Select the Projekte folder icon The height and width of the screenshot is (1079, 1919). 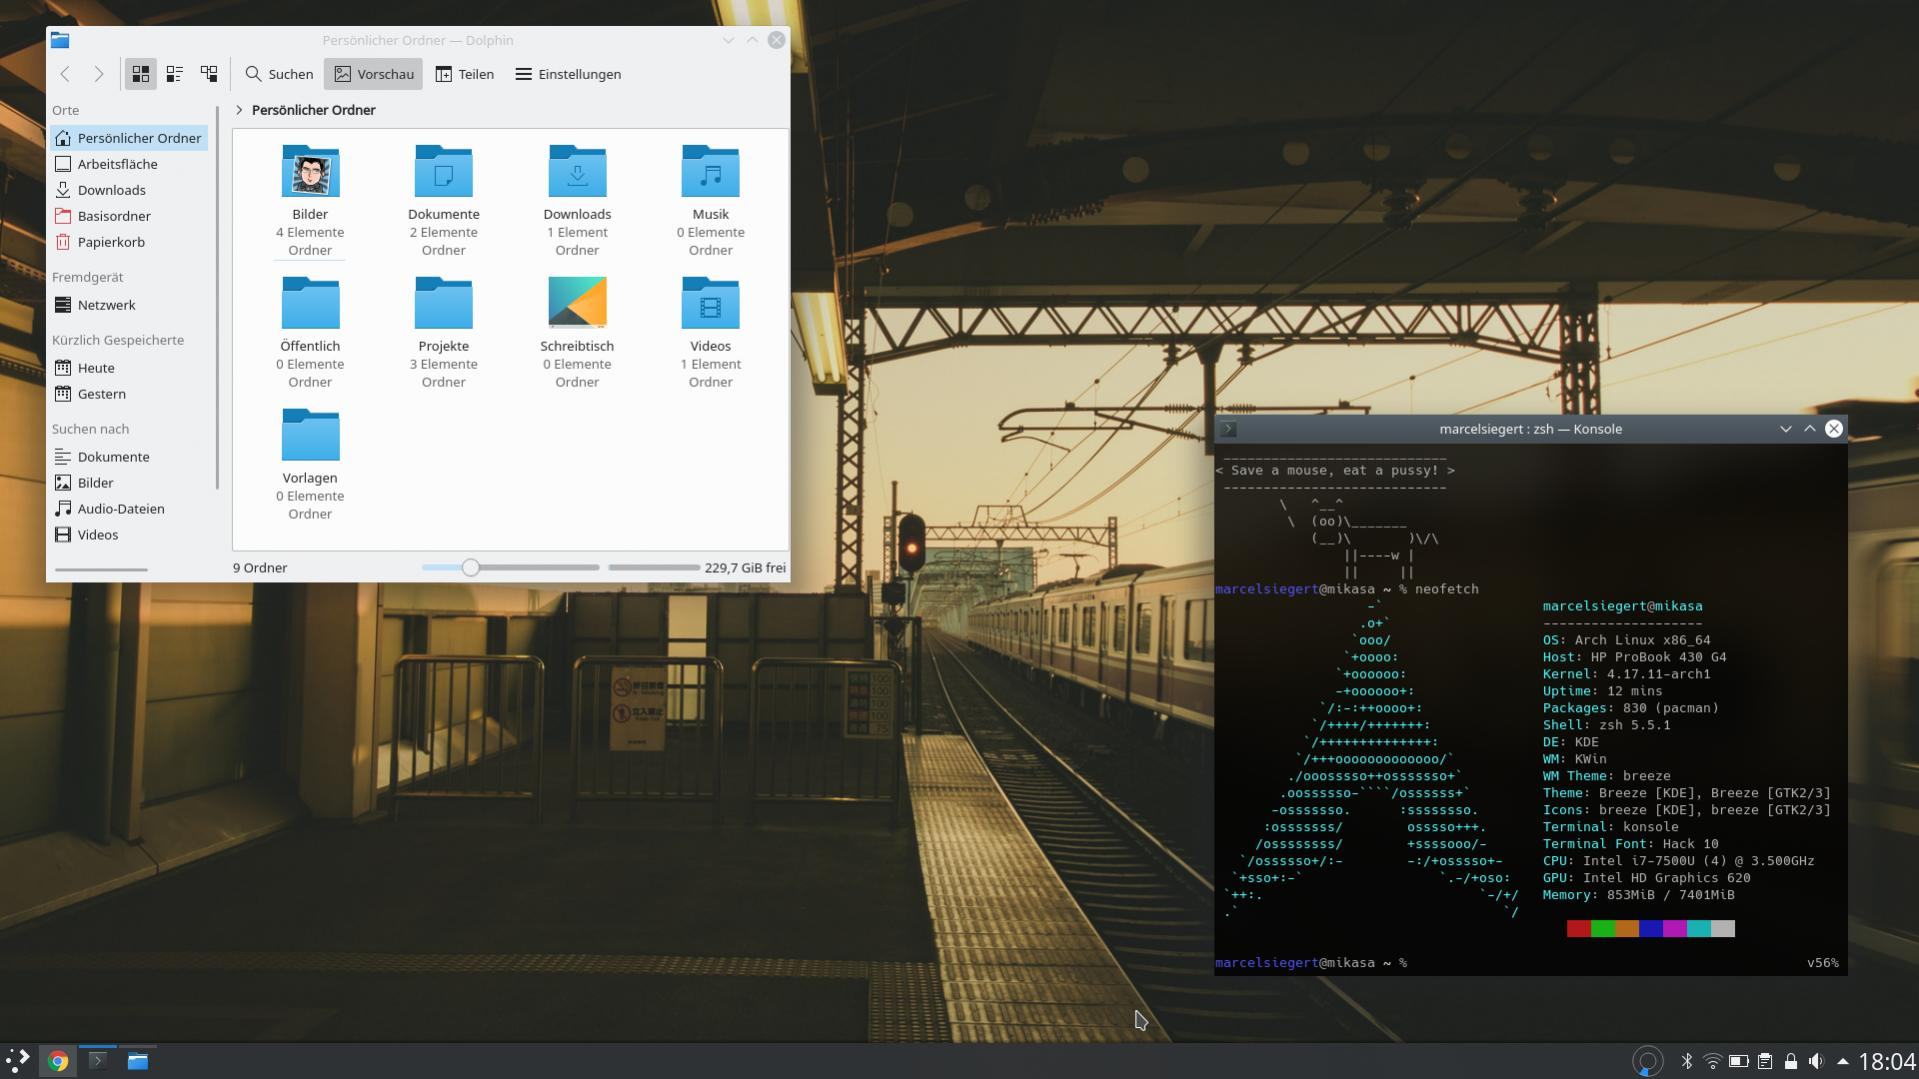coord(443,303)
